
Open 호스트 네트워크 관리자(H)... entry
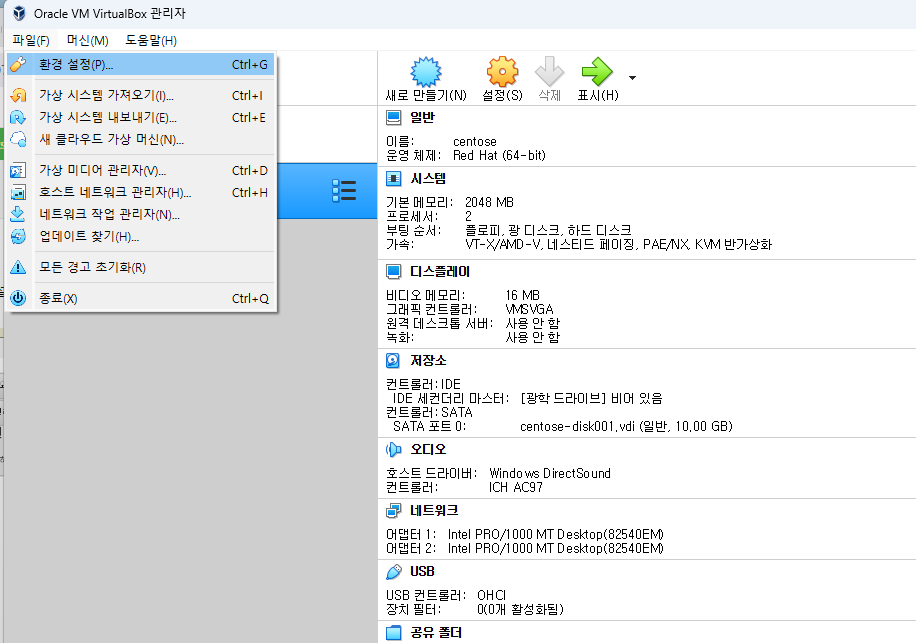tap(141, 192)
